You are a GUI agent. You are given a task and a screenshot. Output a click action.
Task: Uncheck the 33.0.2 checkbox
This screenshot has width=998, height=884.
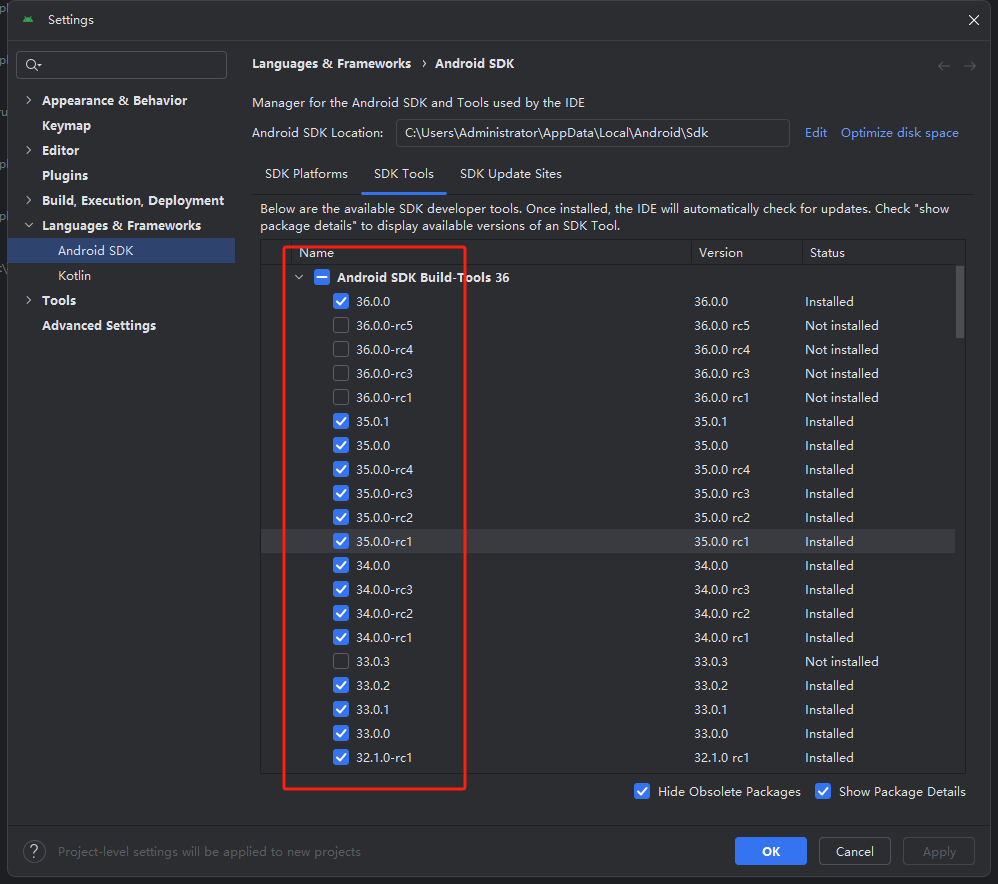click(x=341, y=685)
